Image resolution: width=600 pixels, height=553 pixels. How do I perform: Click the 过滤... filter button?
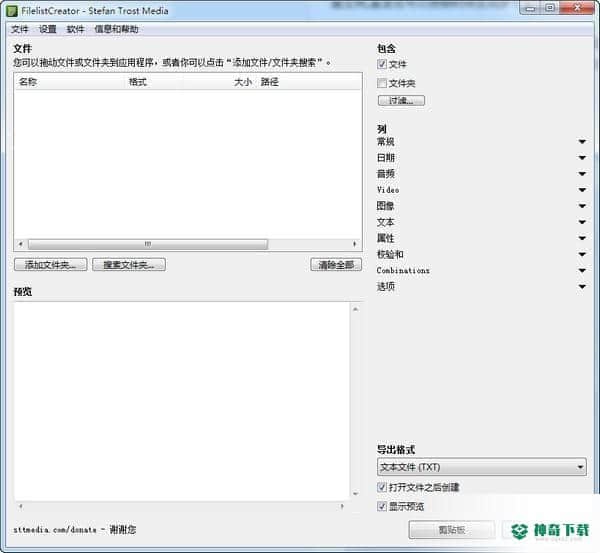coord(401,100)
